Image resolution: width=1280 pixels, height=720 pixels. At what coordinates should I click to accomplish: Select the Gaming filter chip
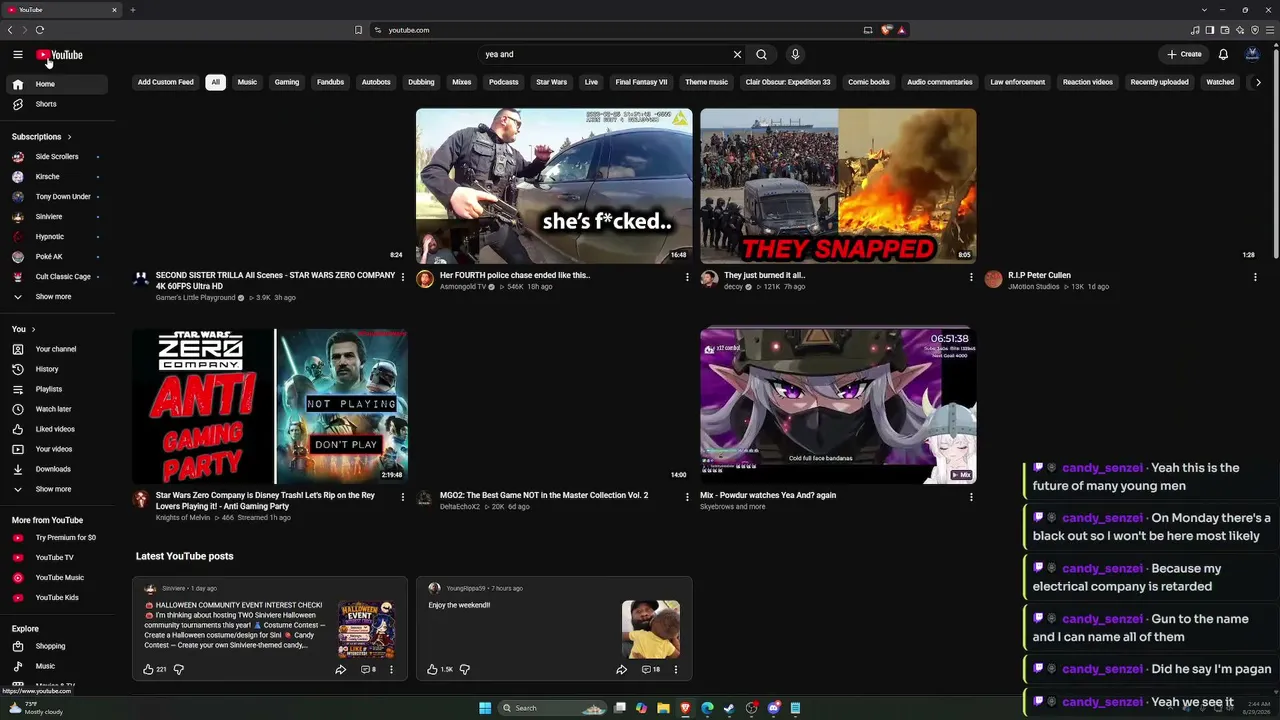[287, 82]
